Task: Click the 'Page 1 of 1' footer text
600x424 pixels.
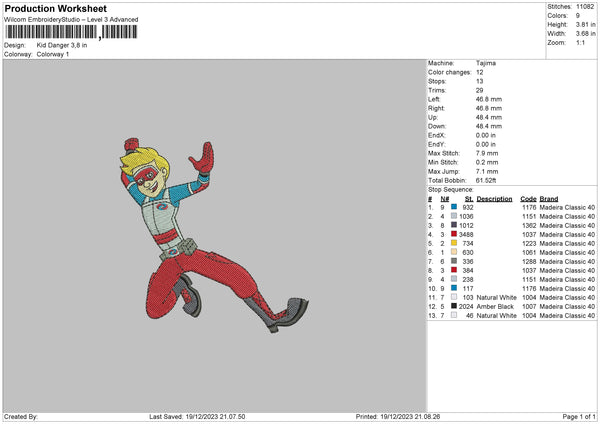Action: [x=579, y=416]
